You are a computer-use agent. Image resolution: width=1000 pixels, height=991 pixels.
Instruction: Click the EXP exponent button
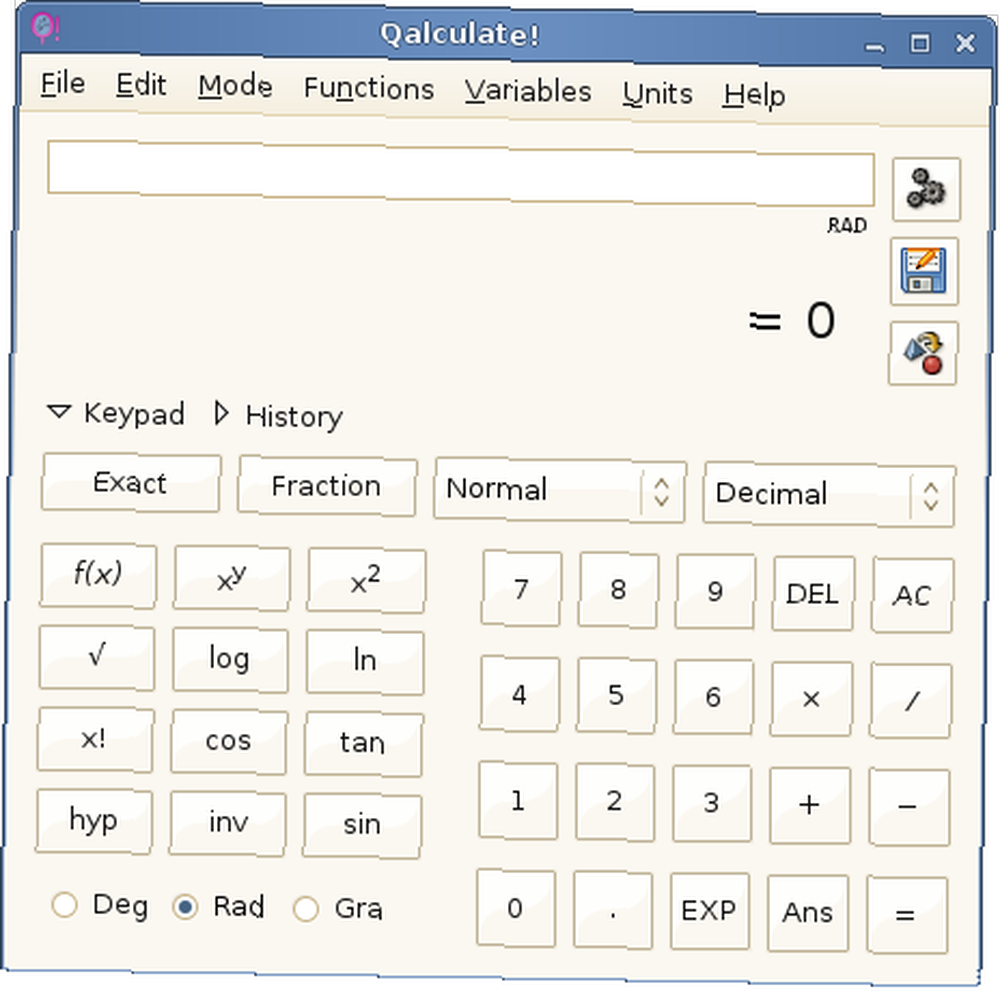point(709,911)
